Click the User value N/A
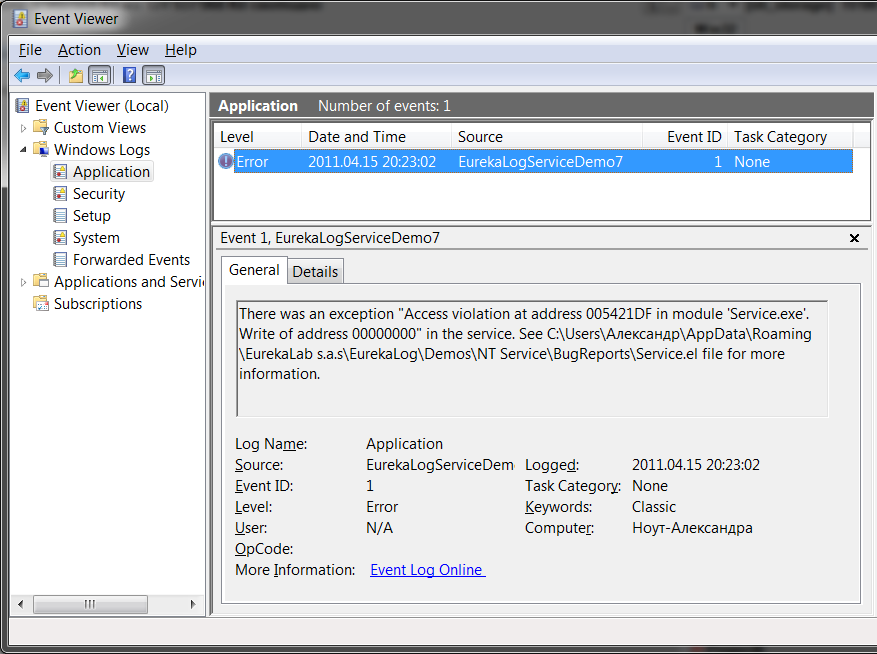The image size is (877, 654). pyautogui.click(x=379, y=528)
